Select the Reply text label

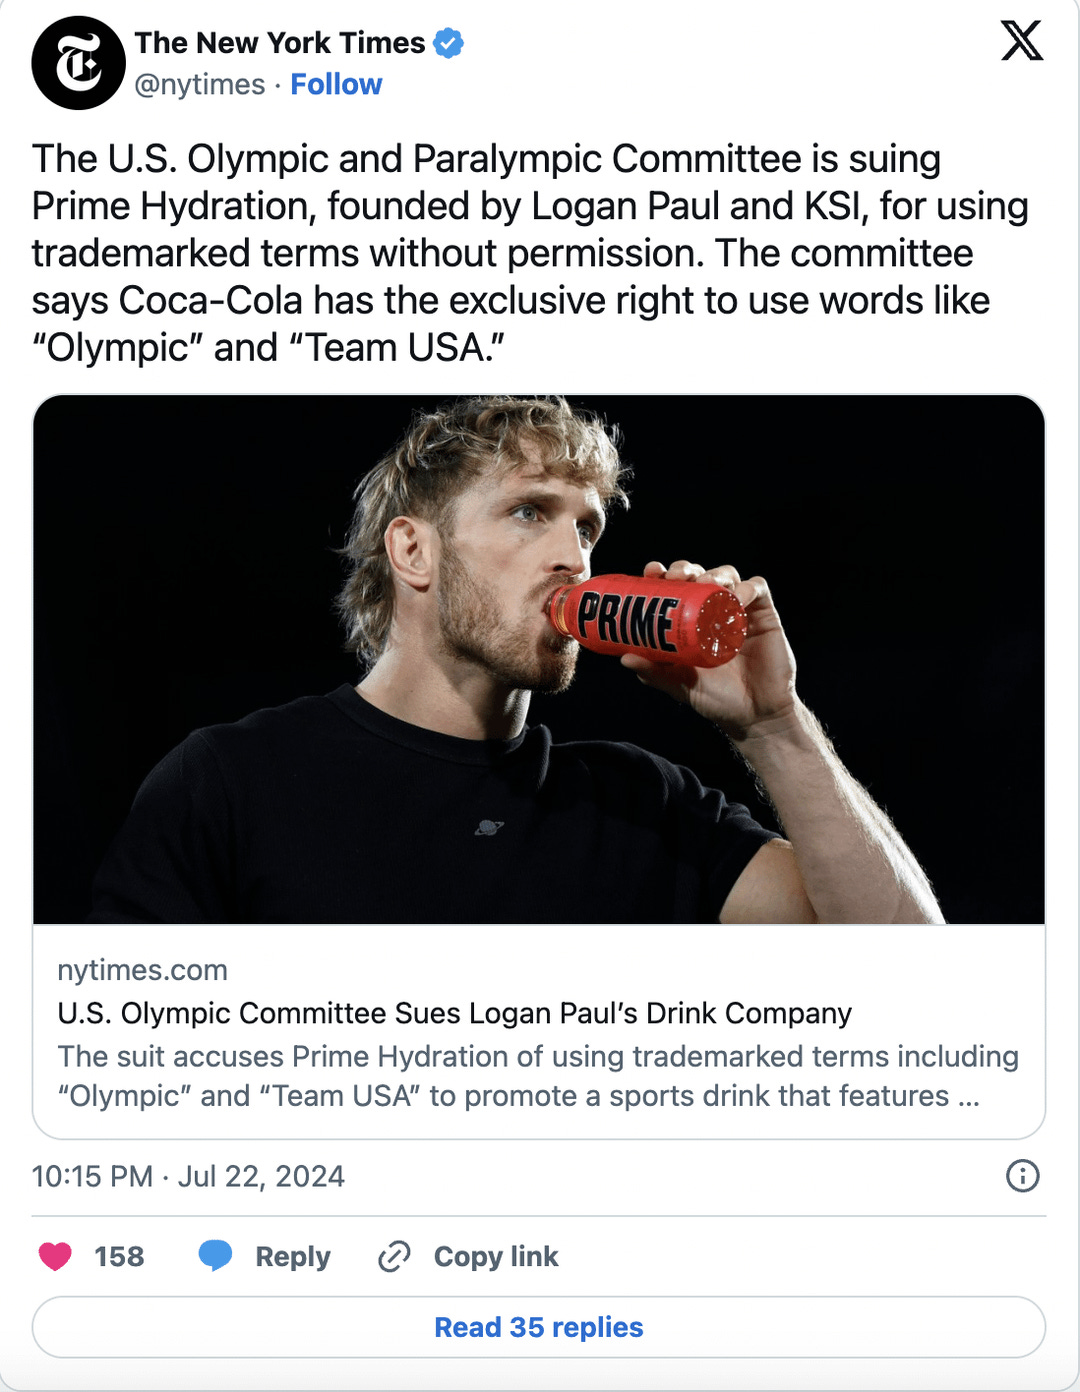pyautogui.click(x=291, y=1256)
